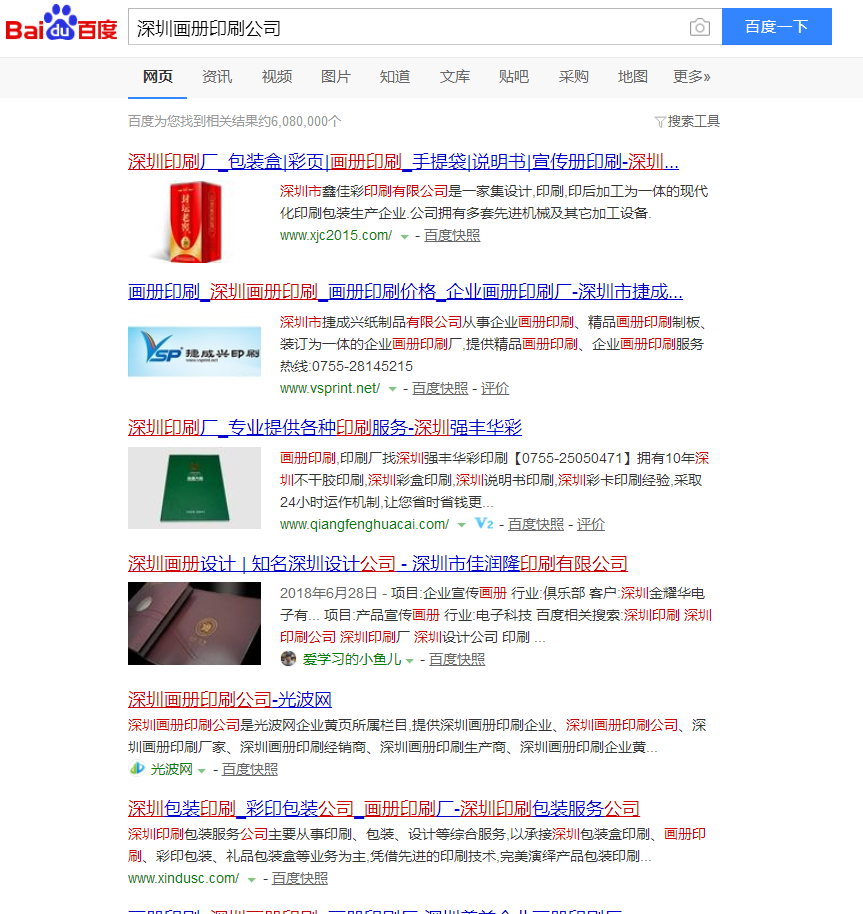
Task: Open the maroon album cover thumbnail
Action: coord(195,624)
